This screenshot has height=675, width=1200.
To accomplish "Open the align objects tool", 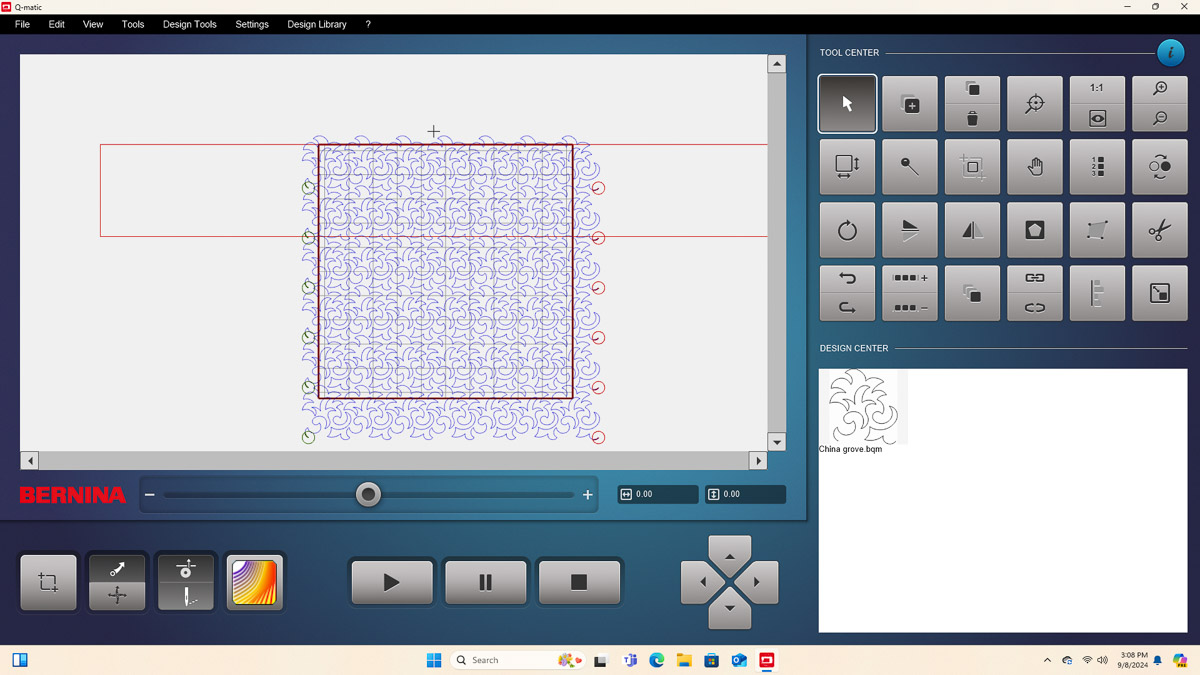I will pyautogui.click(x=1097, y=293).
